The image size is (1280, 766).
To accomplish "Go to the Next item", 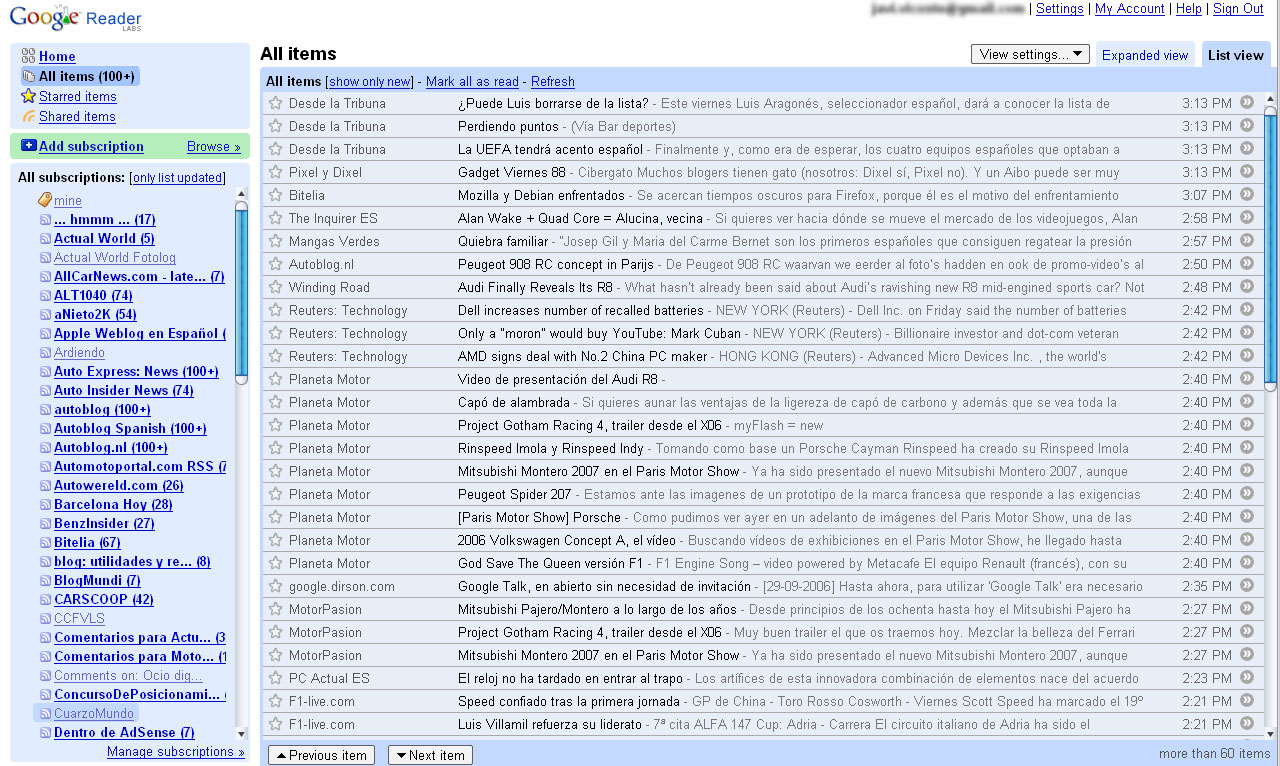I will (430, 755).
